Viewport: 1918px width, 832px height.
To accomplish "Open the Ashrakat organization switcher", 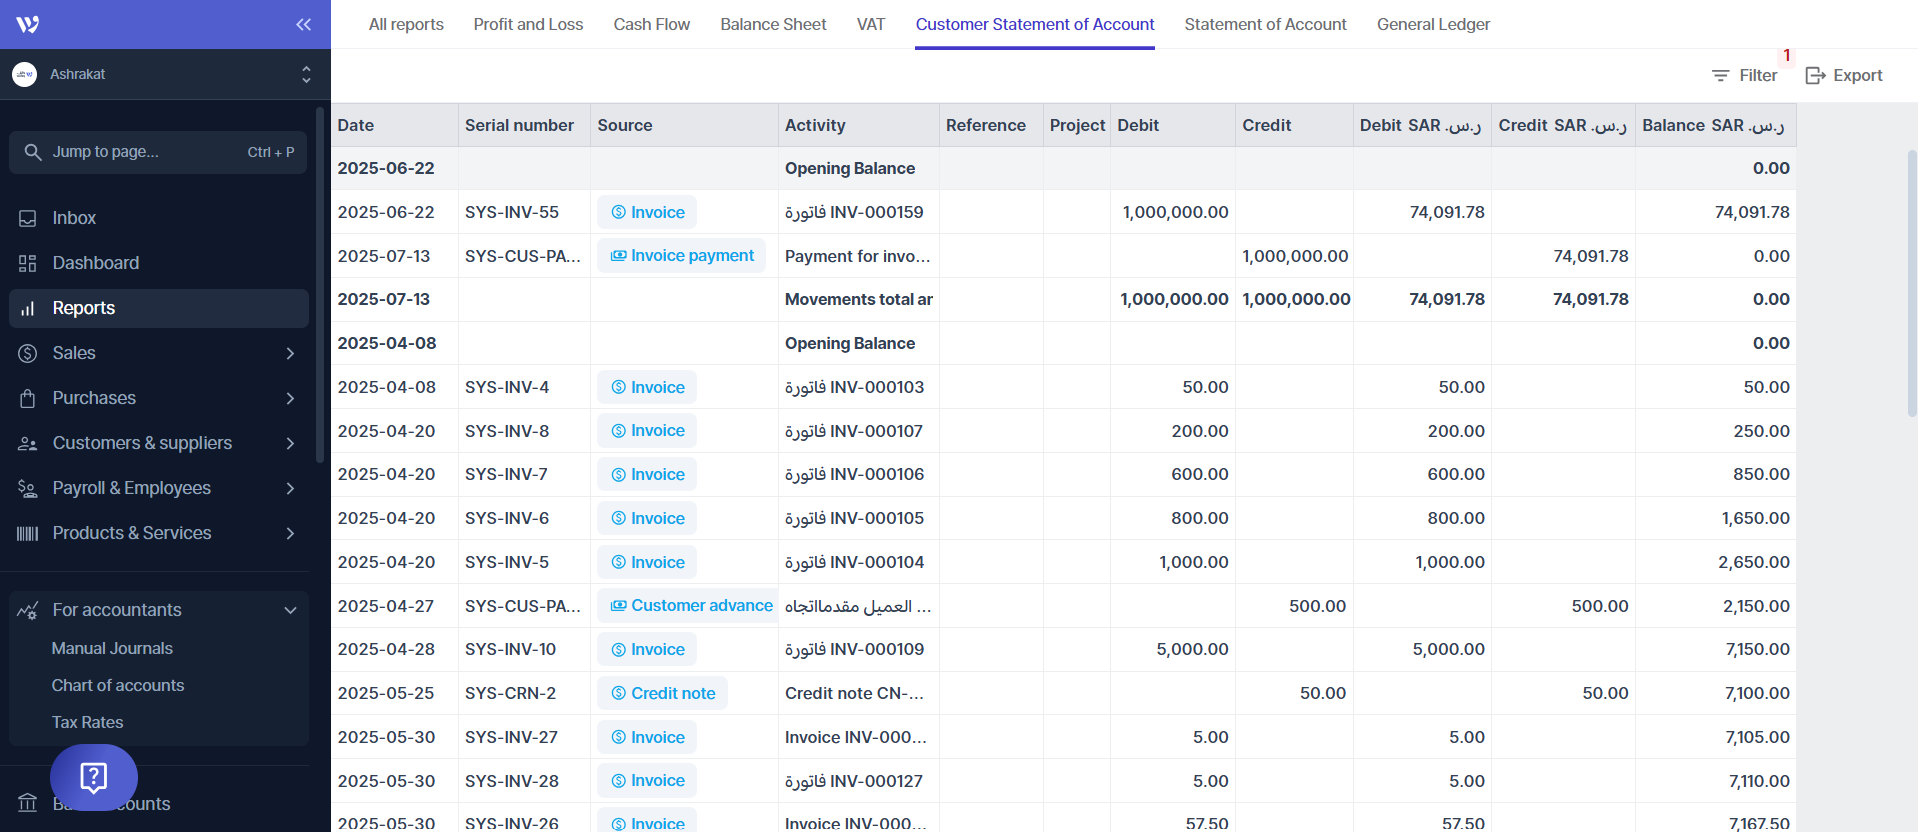I will click(x=306, y=74).
